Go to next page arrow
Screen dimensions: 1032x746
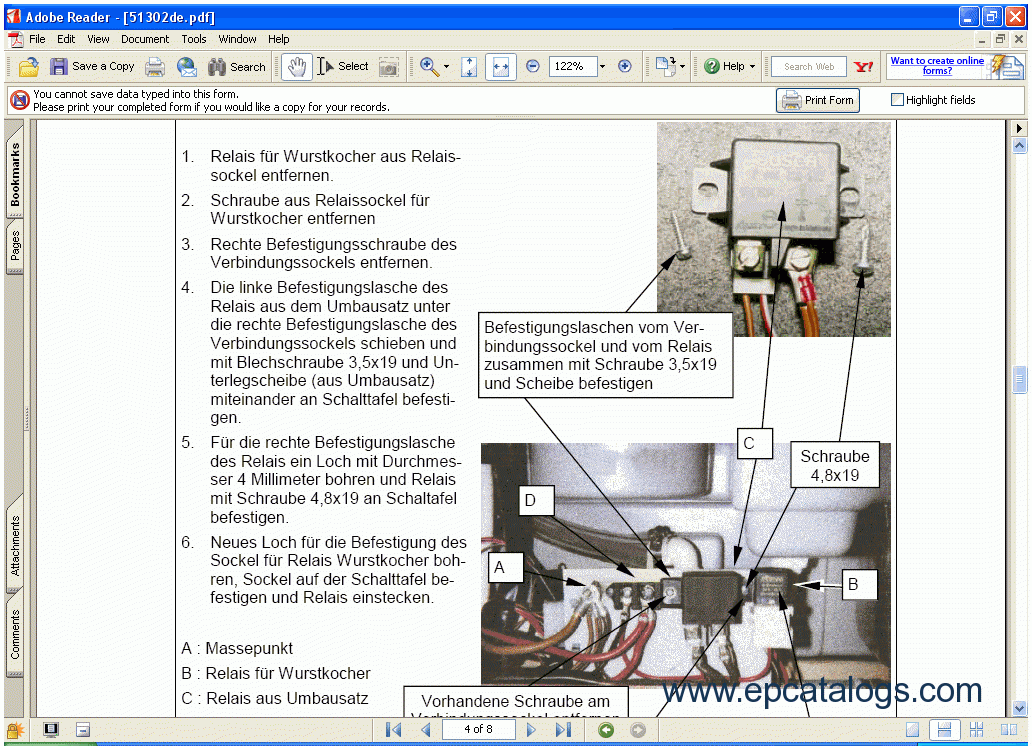pyautogui.click(x=532, y=730)
